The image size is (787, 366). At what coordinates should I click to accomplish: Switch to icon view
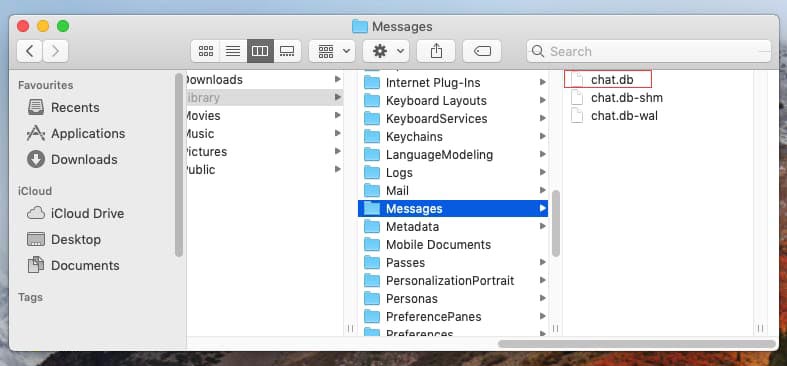pyautogui.click(x=206, y=51)
